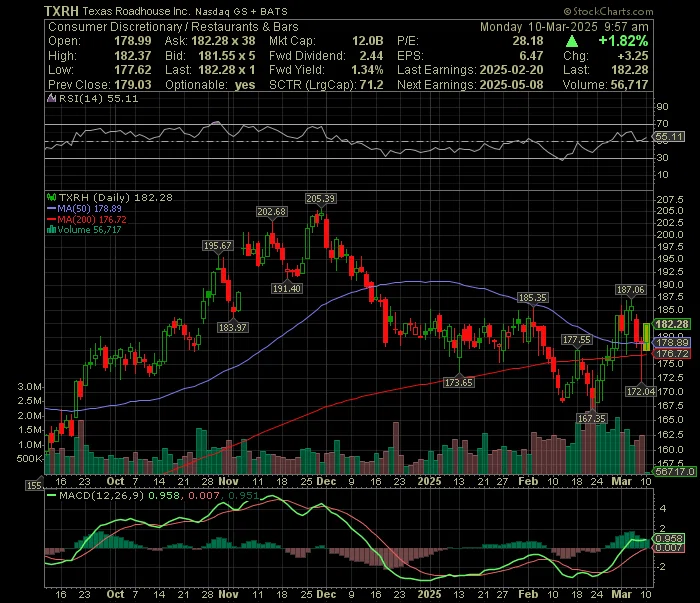Viewport: 700px width, 603px height.
Task: Click the volume bars icon in the price legend
Action: 51,230
